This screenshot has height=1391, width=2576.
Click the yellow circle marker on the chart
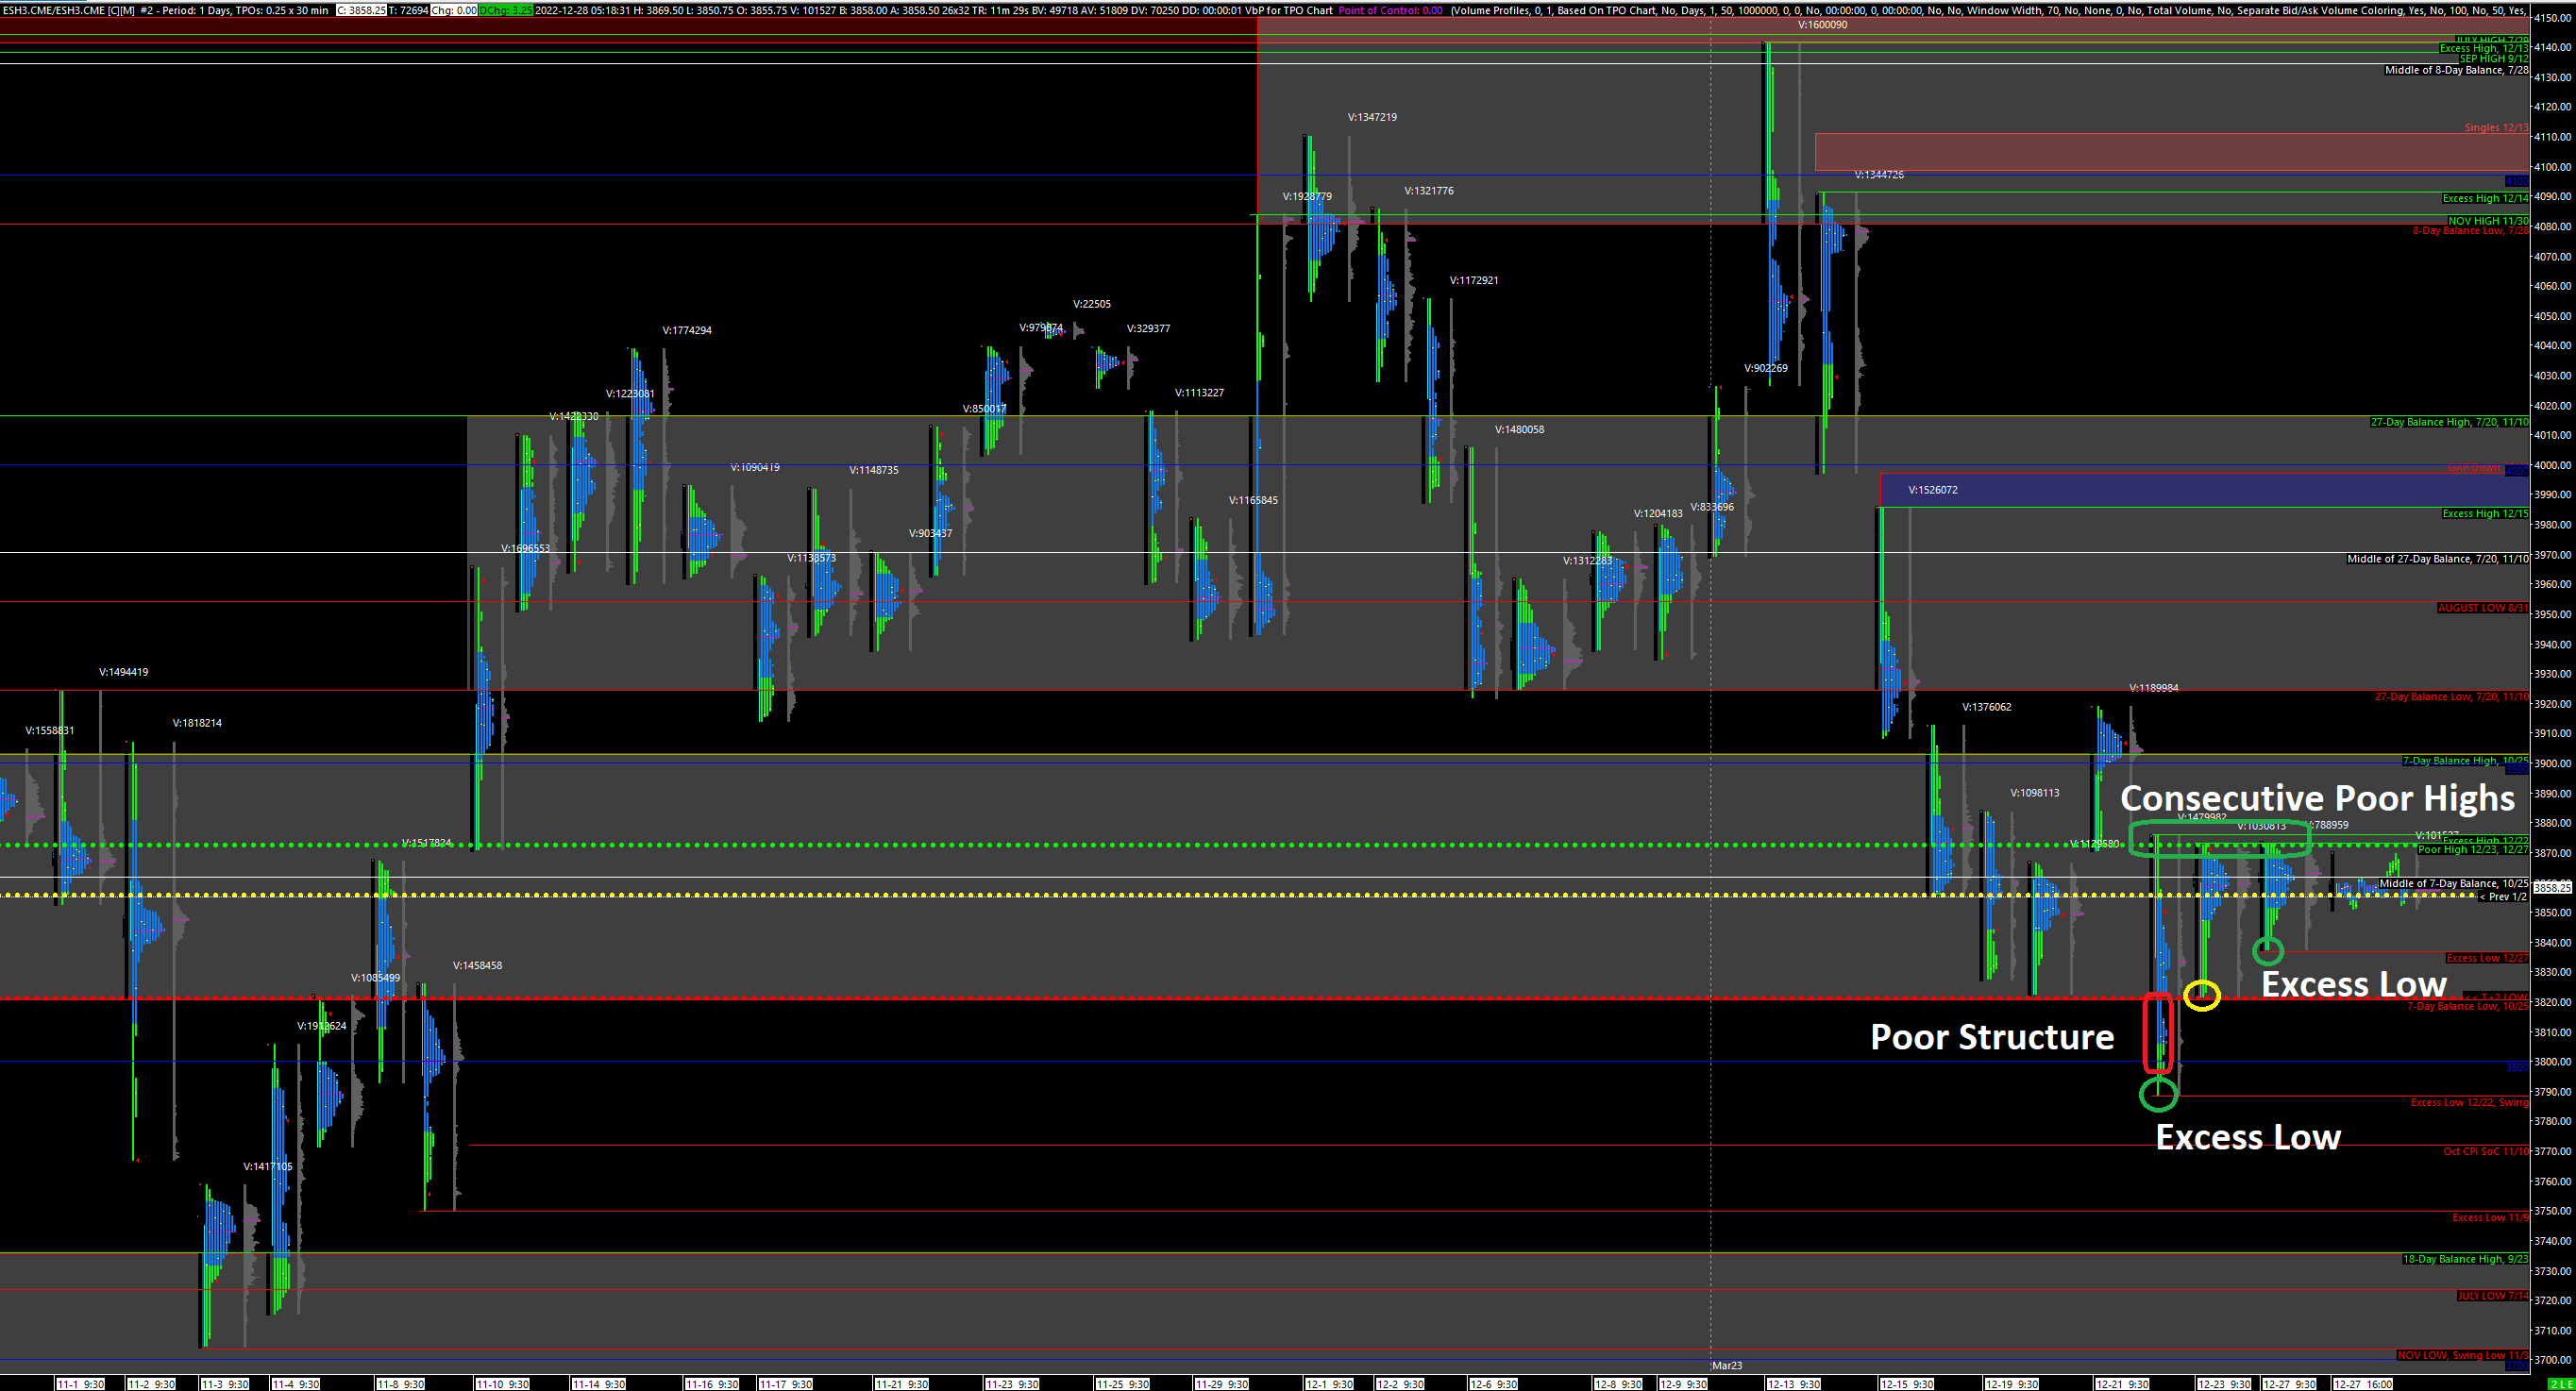[2202, 995]
